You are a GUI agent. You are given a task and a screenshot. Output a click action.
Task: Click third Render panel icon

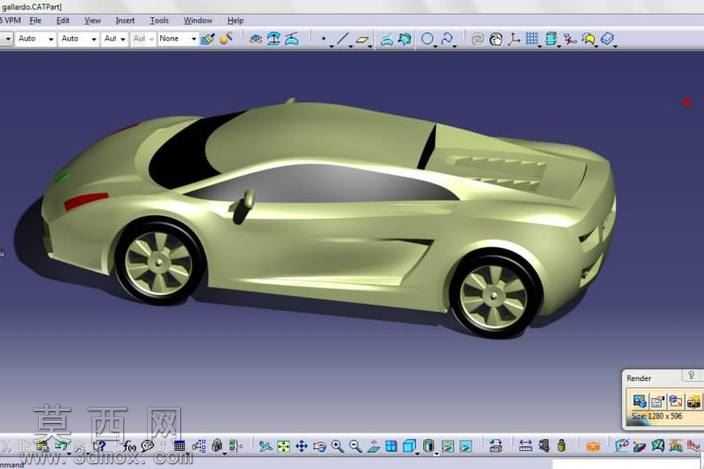[676, 401]
